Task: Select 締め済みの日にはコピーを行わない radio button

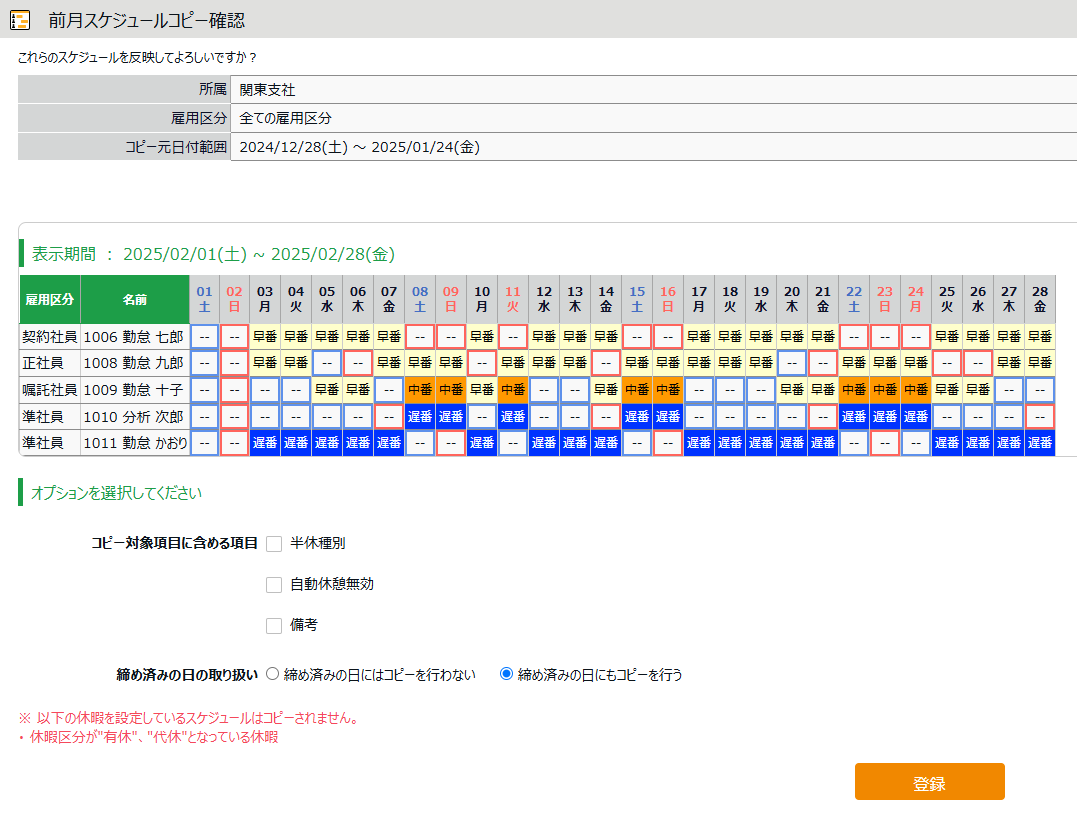Action: (x=272, y=675)
